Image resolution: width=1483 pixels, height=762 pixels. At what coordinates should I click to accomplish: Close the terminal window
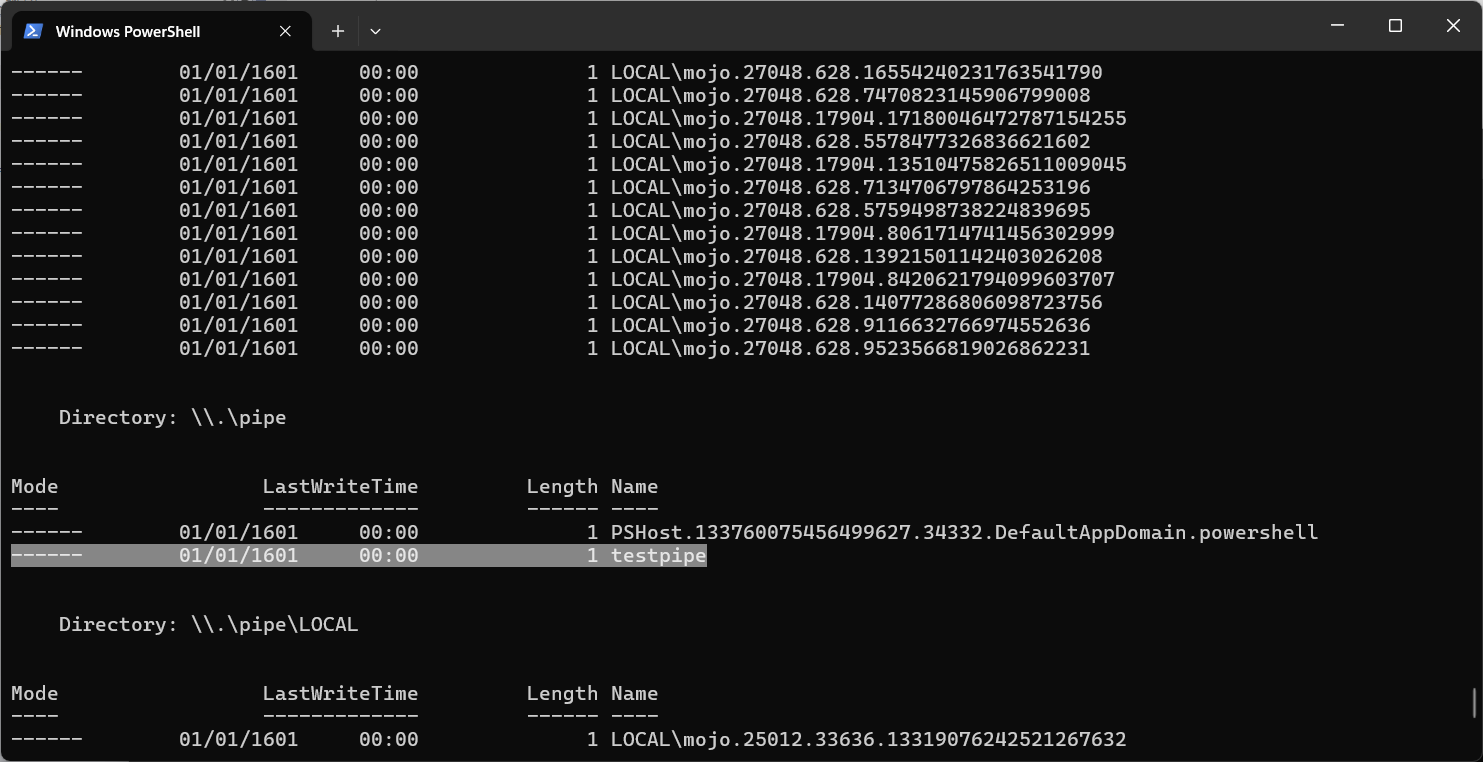point(1453,26)
